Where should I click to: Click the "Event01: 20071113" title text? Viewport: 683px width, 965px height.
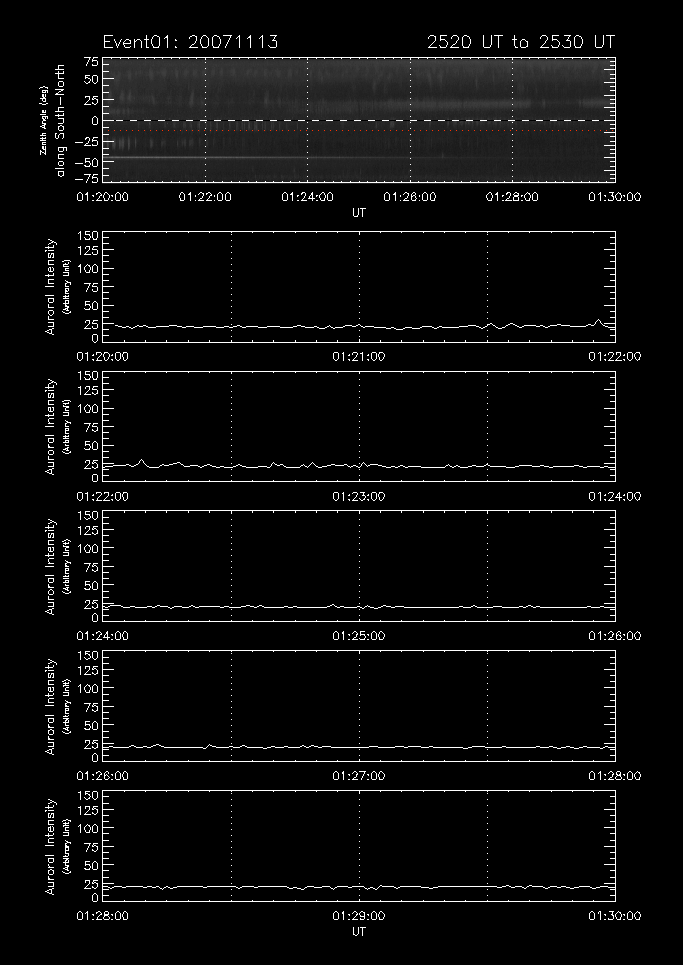(190, 42)
